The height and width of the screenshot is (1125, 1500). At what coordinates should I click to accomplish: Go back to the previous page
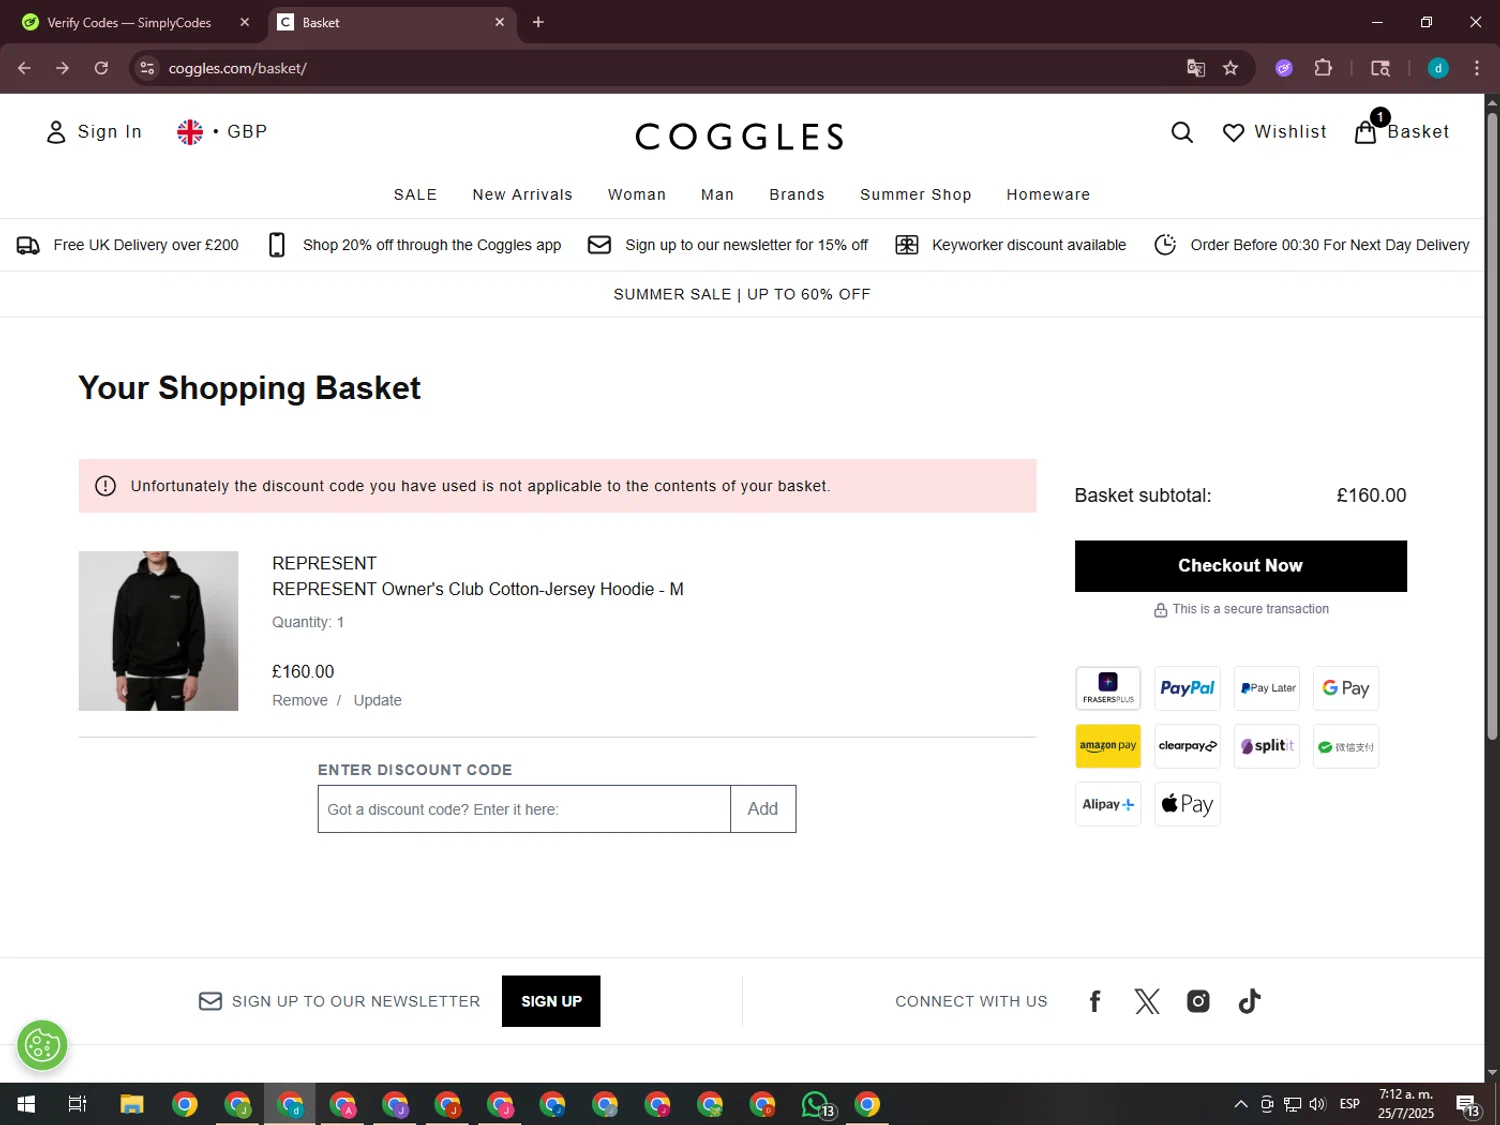(24, 68)
